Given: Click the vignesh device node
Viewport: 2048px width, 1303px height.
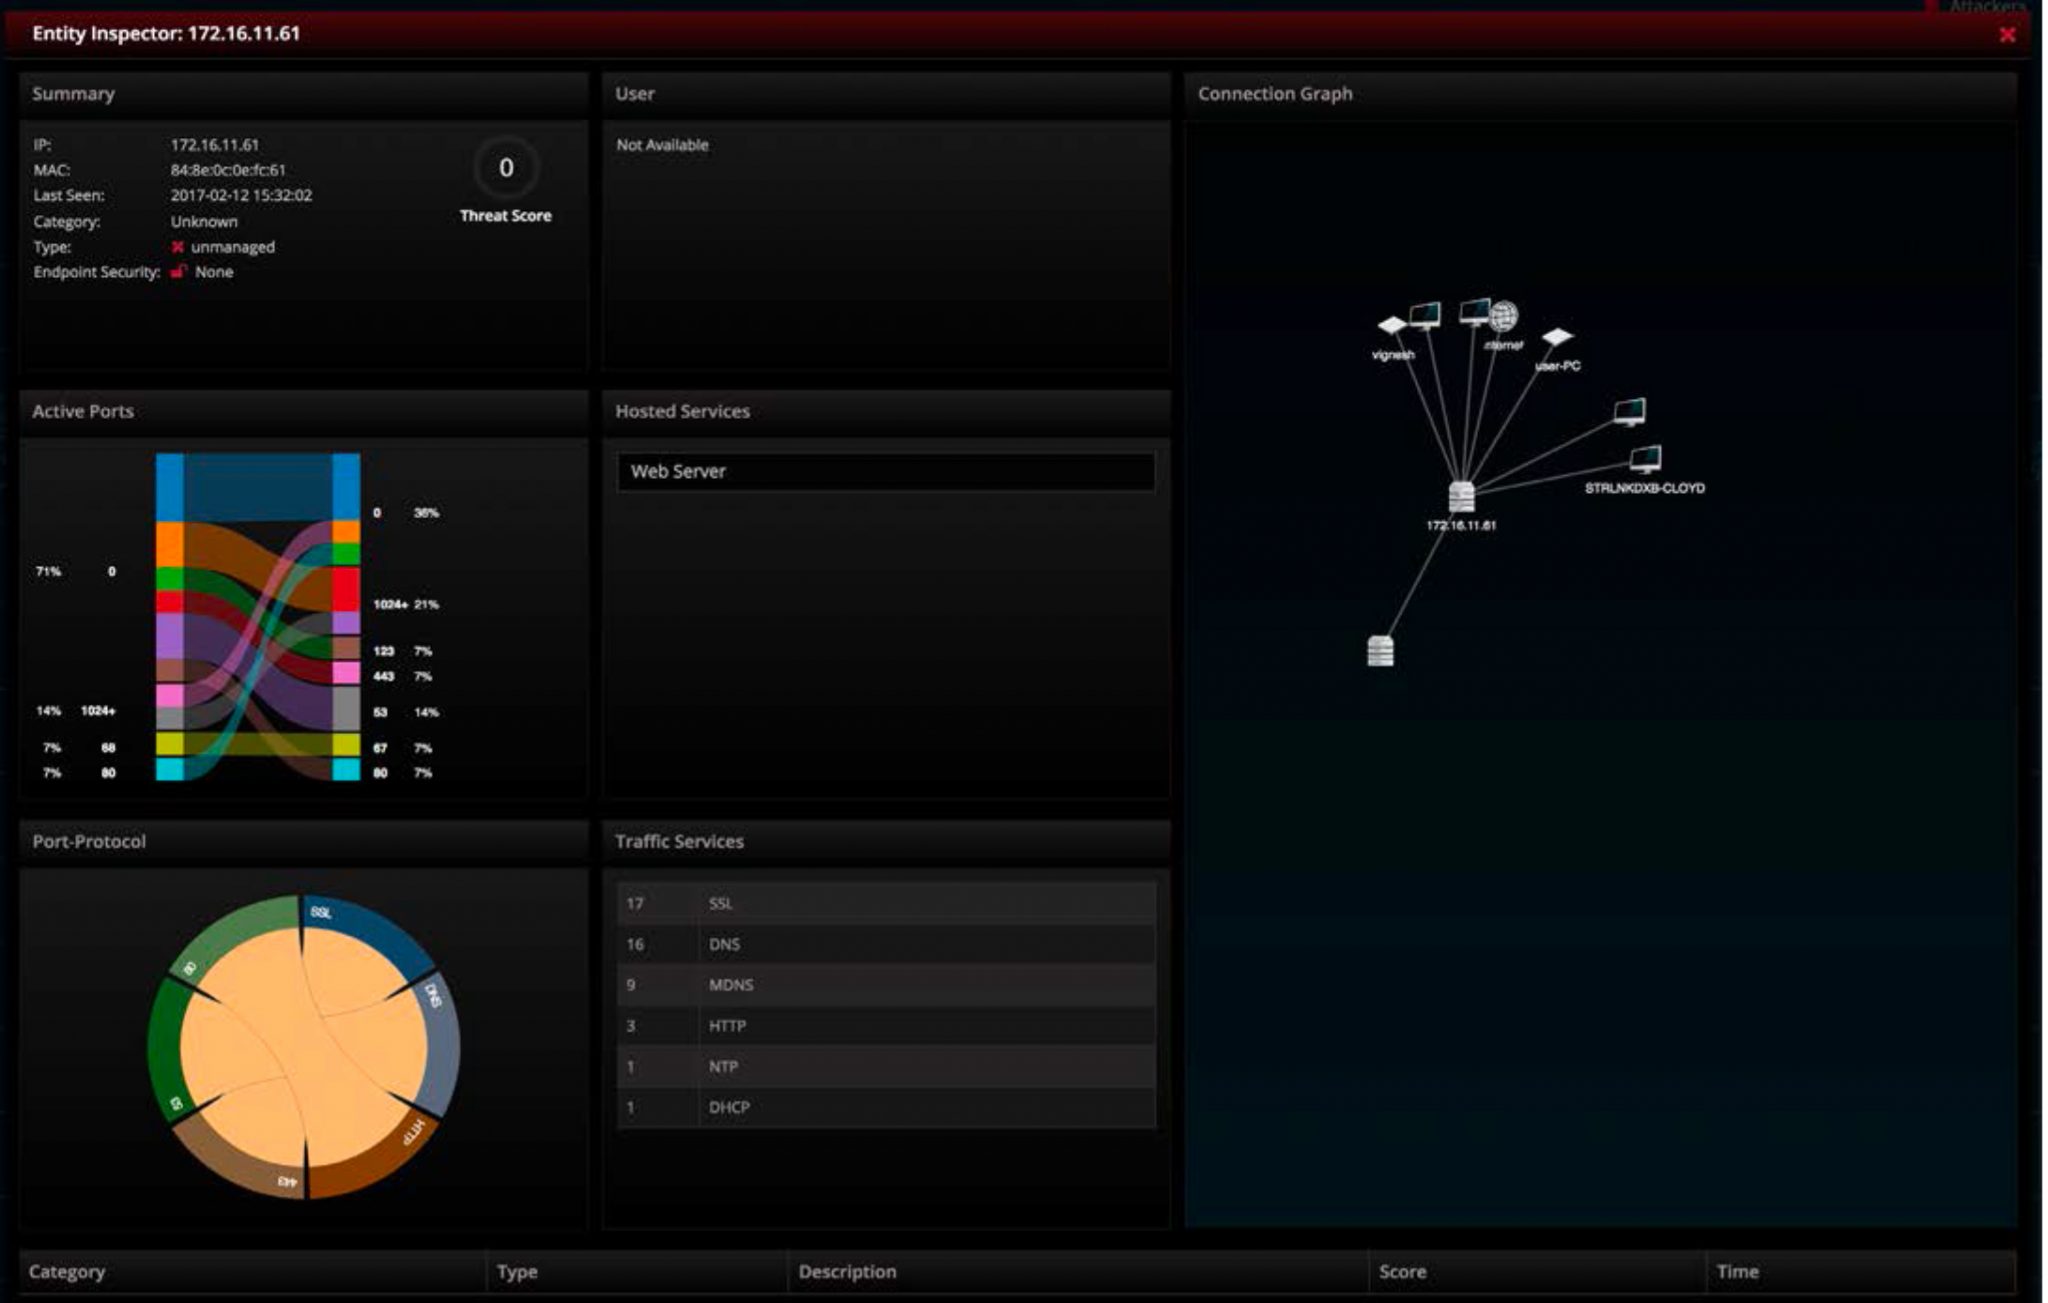Looking at the screenshot, I should point(1392,326).
